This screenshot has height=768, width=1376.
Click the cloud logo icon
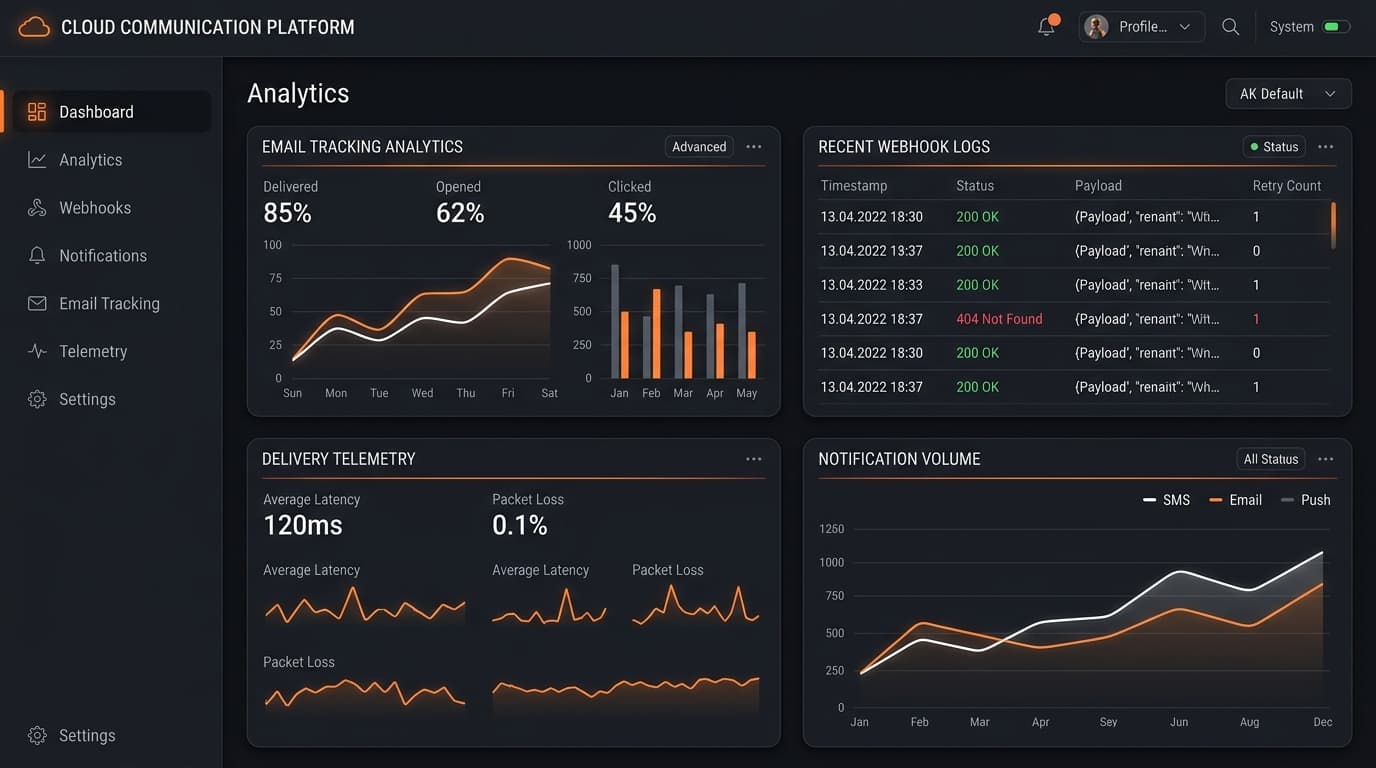[34, 27]
